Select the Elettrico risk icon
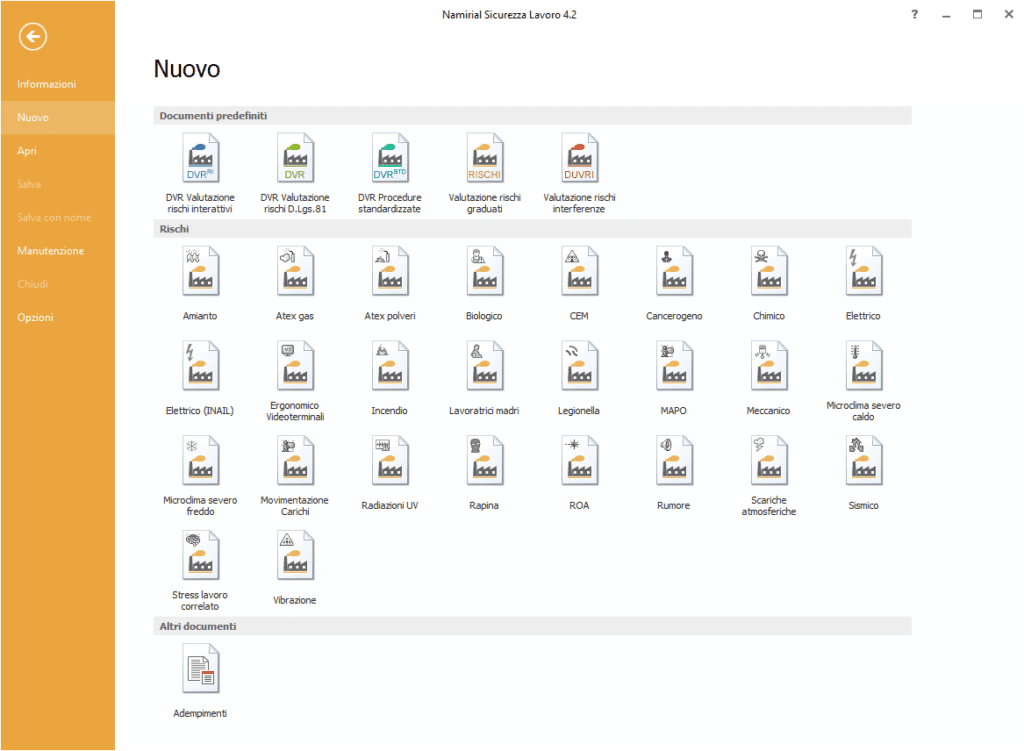This screenshot has width=1024, height=751. click(863, 271)
